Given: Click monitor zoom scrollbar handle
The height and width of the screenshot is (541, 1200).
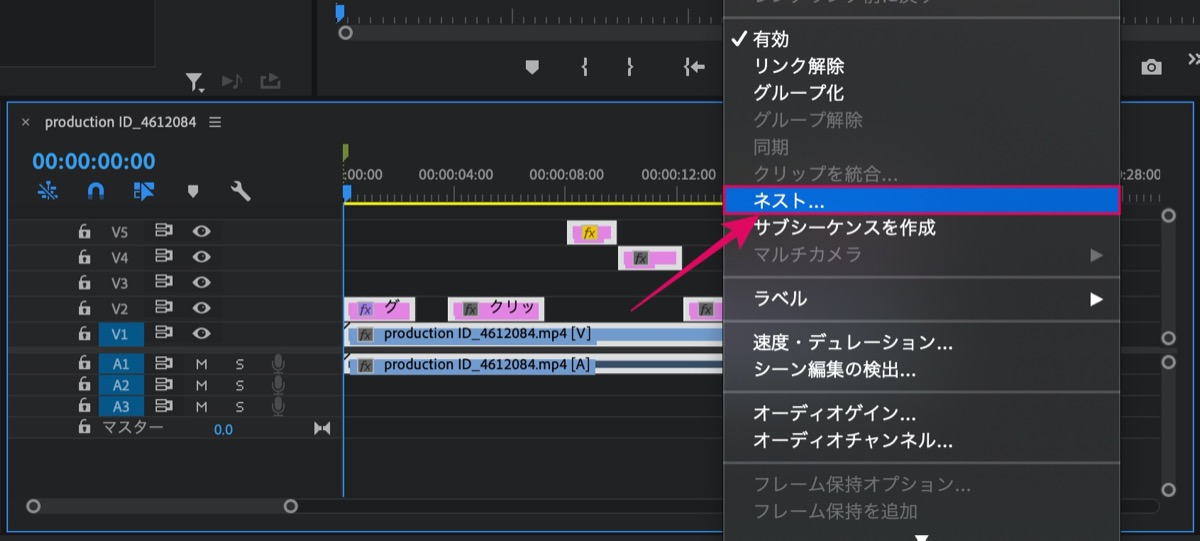Looking at the screenshot, I should pyautogui.click(x=346, y=32).
